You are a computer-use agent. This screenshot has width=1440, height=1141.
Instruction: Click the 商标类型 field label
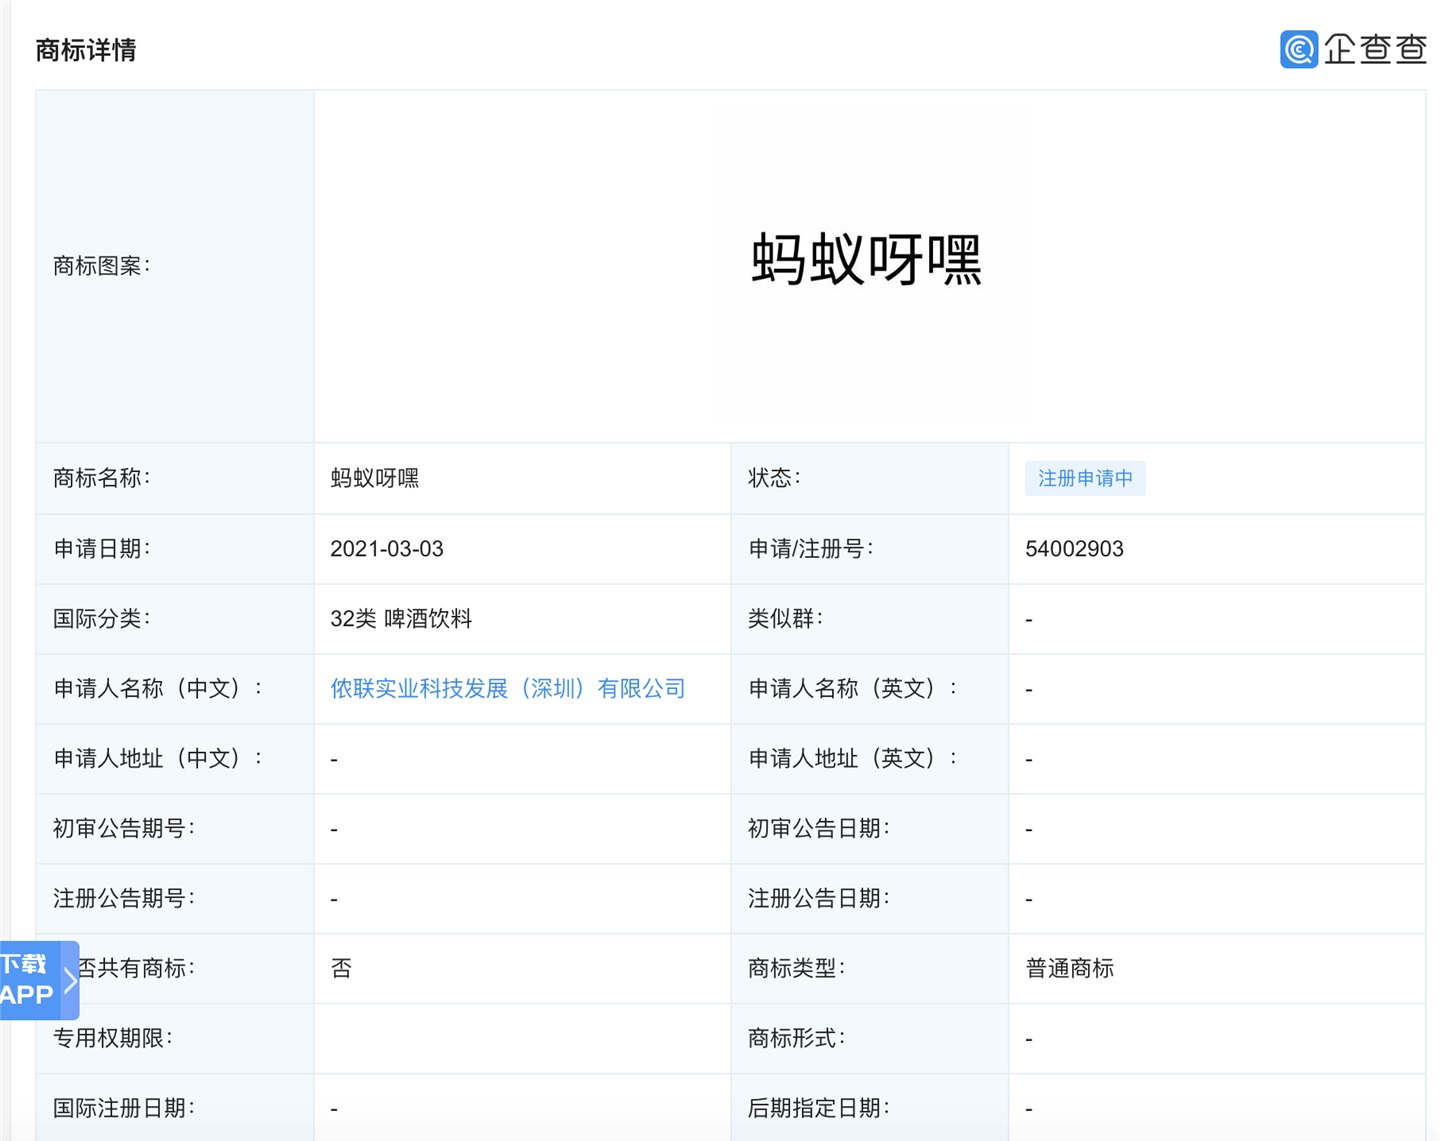pyautogui.click(x=796, y=969)
